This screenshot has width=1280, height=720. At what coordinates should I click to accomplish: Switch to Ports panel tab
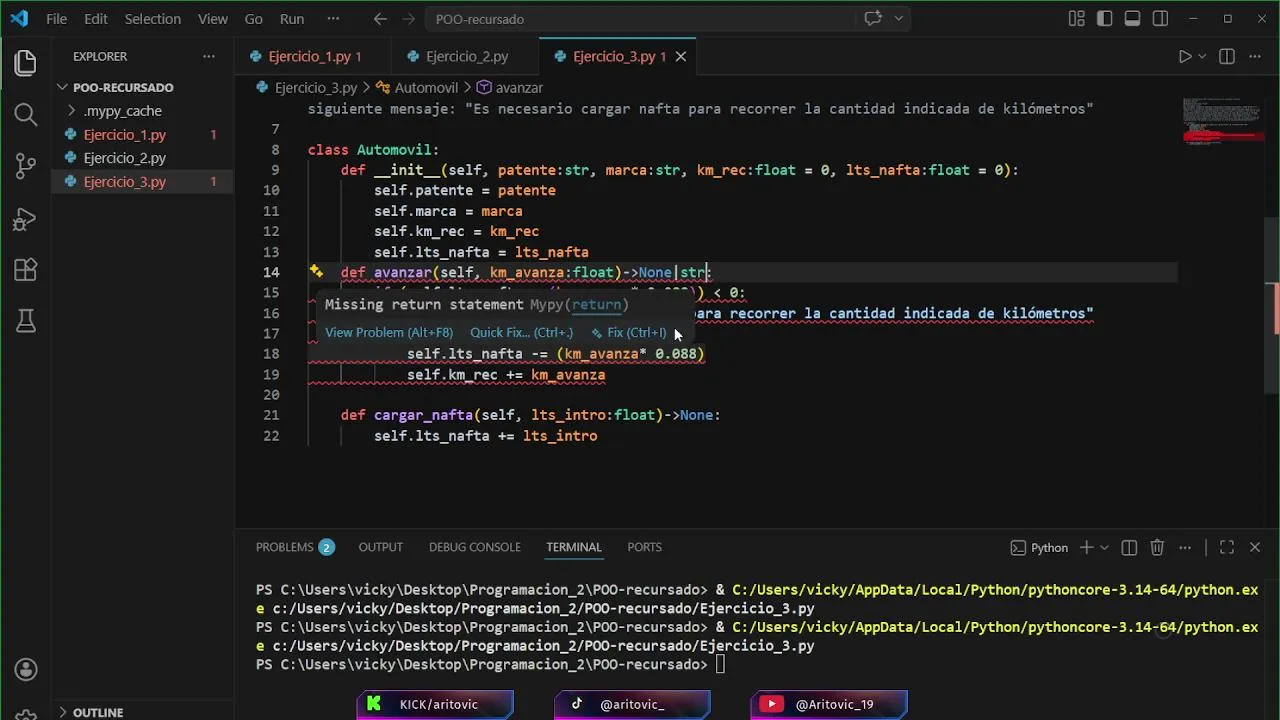click(644, 547)
